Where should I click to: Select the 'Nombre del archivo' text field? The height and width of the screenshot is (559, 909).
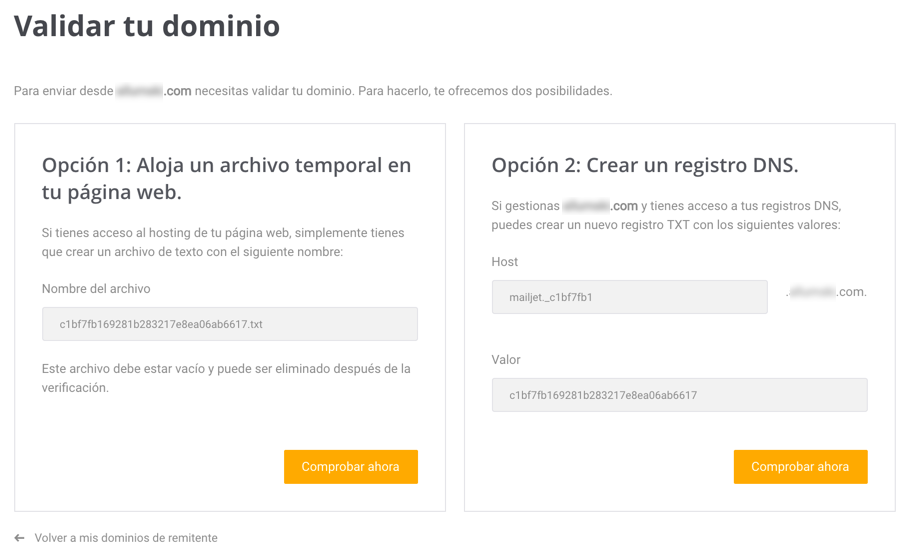pyautogui.click(x=230, y=324)
